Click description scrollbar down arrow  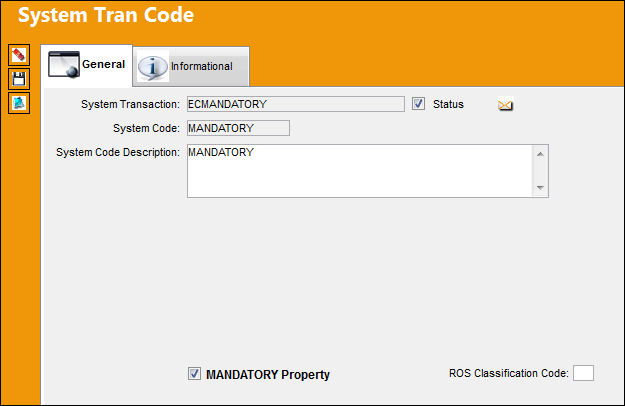(x=540, y=188)
